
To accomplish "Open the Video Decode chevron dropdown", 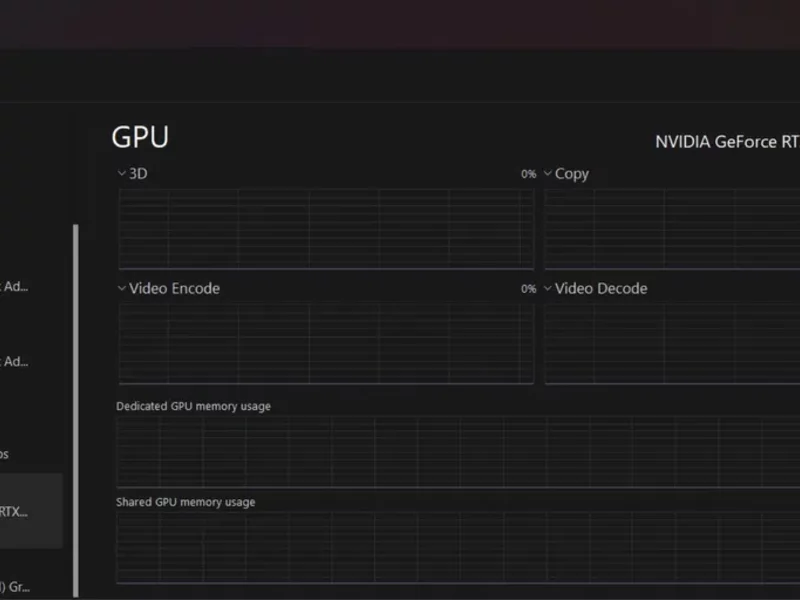I will tap(548, 289).
